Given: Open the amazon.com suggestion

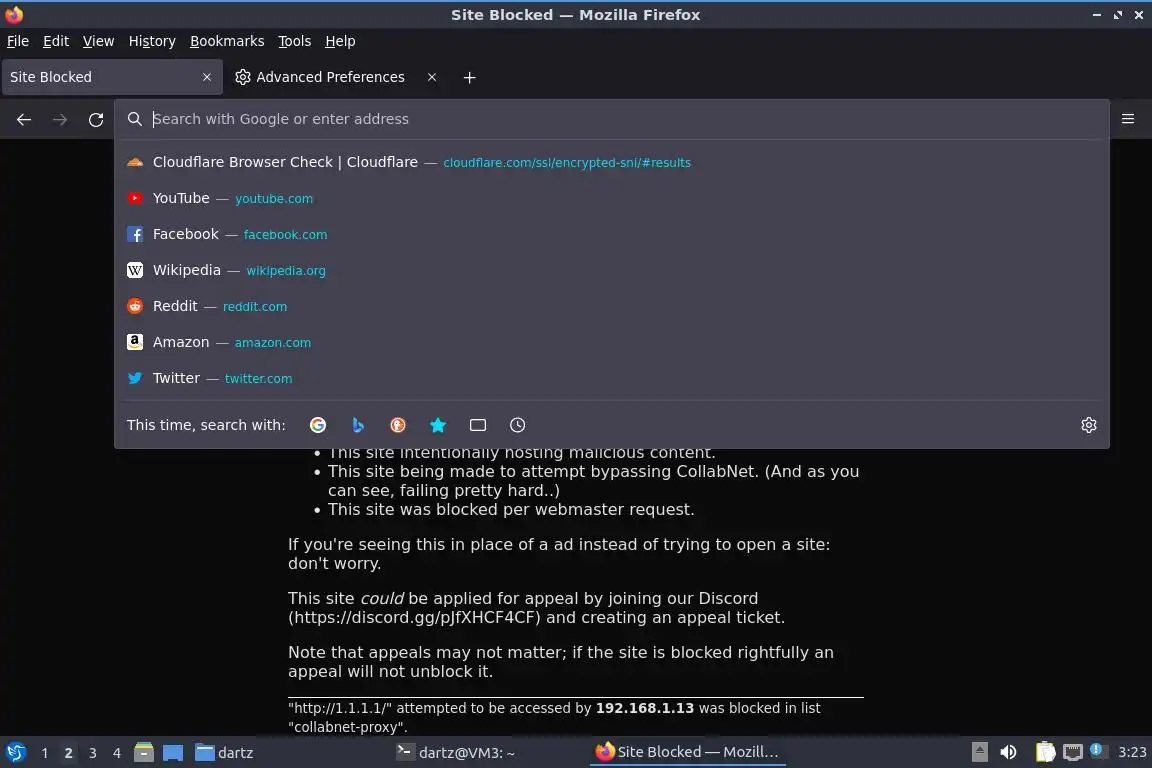Looking at the screenshot, I should pyautogui.click(x=612, y=342).
